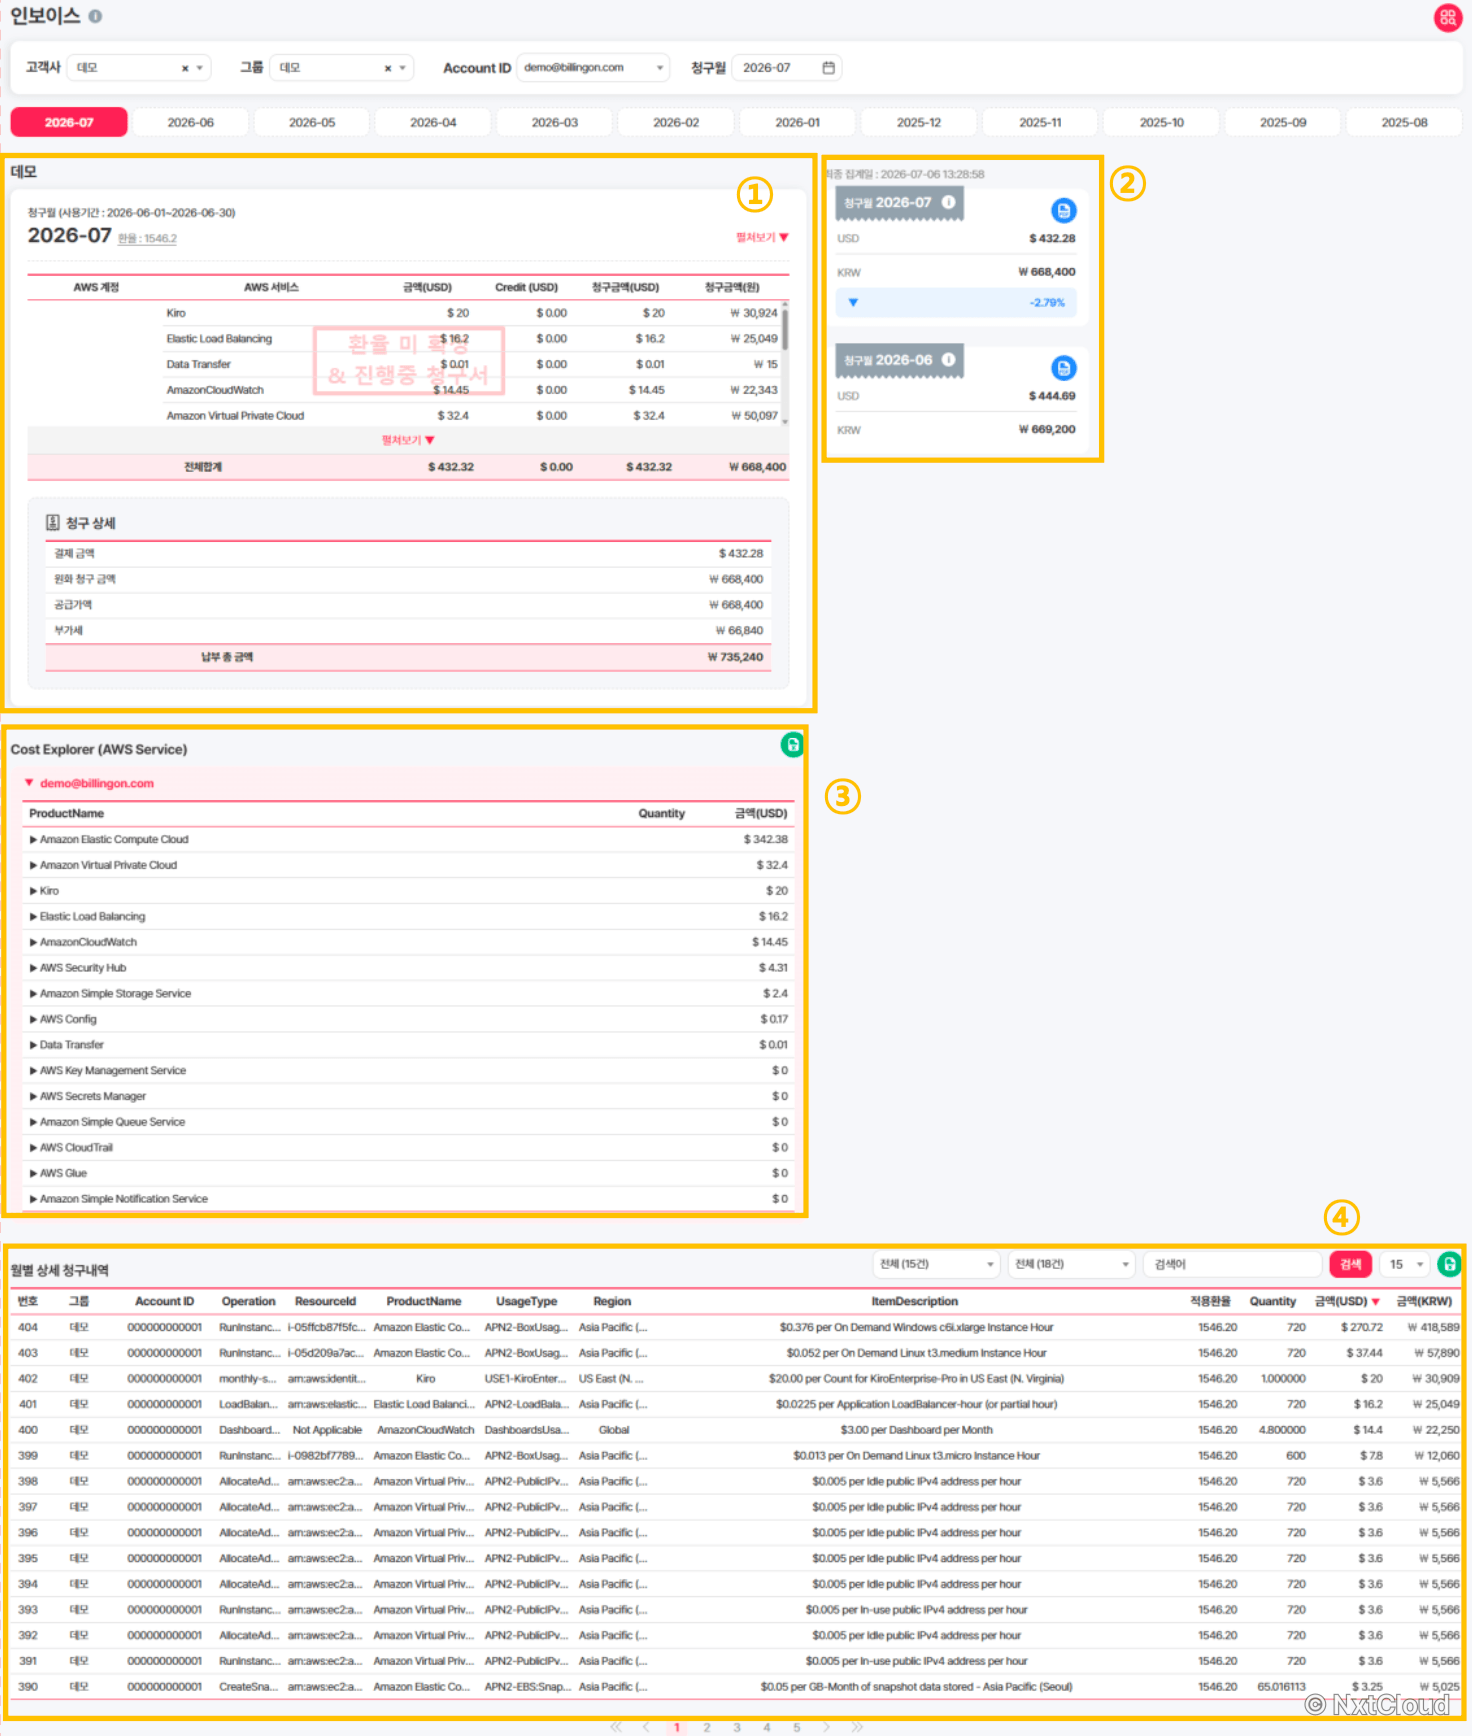Export 월별 상세 청구내역 using the green icon
Screen dimensions: 1472x1736
click(x=1448, y=1264)
